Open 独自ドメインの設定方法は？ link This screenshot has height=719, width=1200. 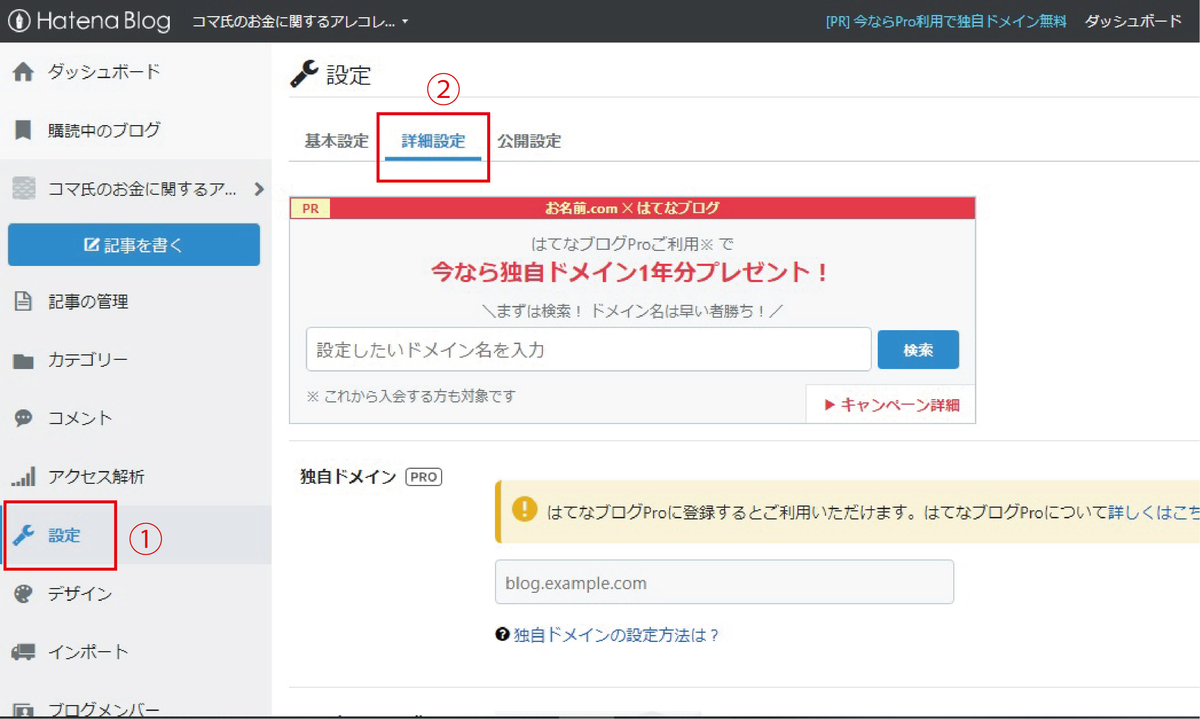[x=616, y=635]
